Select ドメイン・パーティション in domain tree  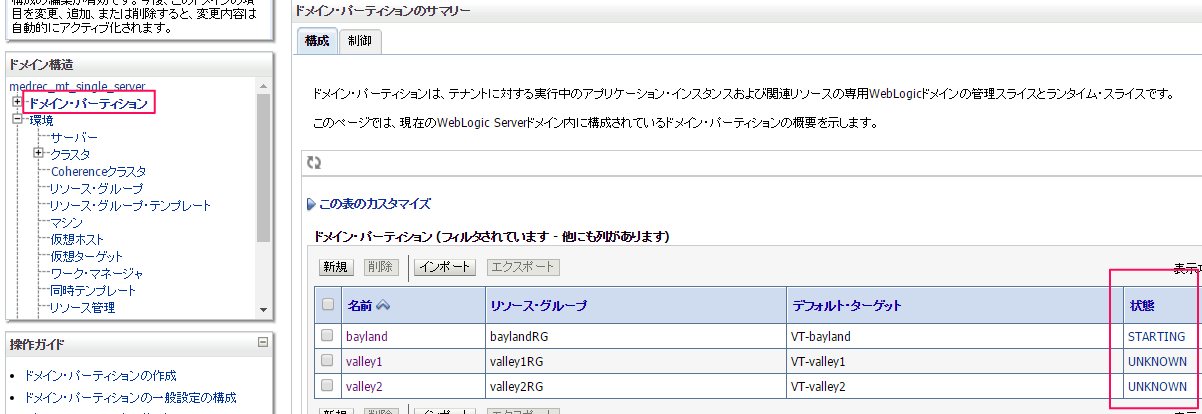pos(88,103)
